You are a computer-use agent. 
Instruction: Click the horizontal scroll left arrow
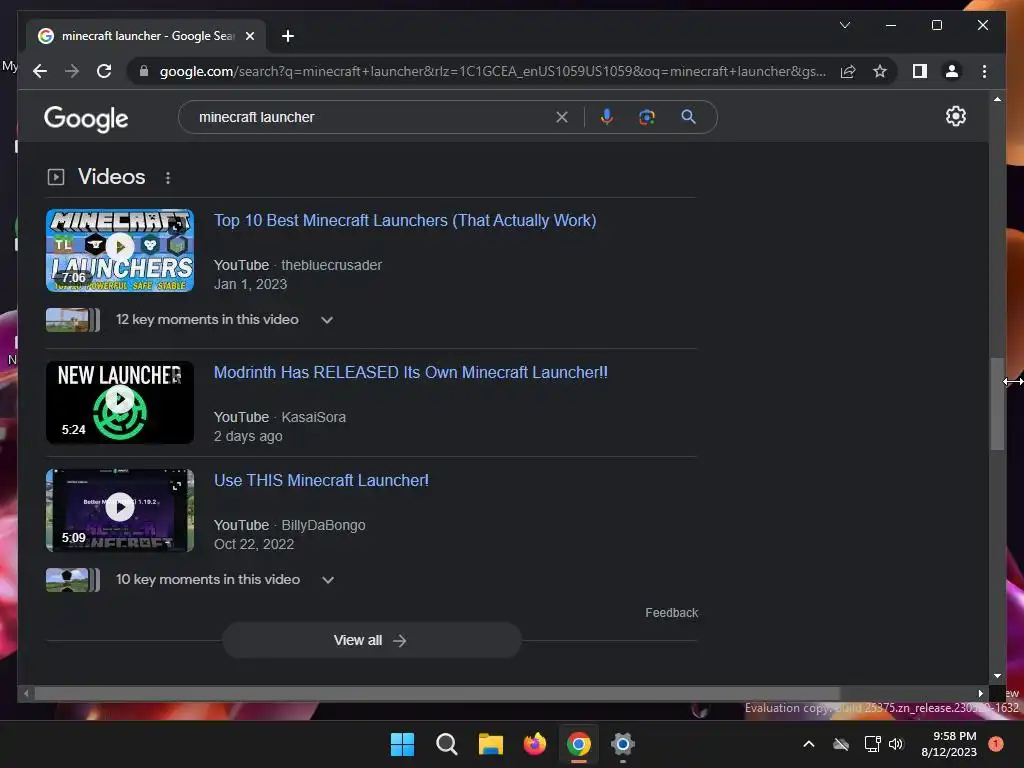[x=25, y=694]
